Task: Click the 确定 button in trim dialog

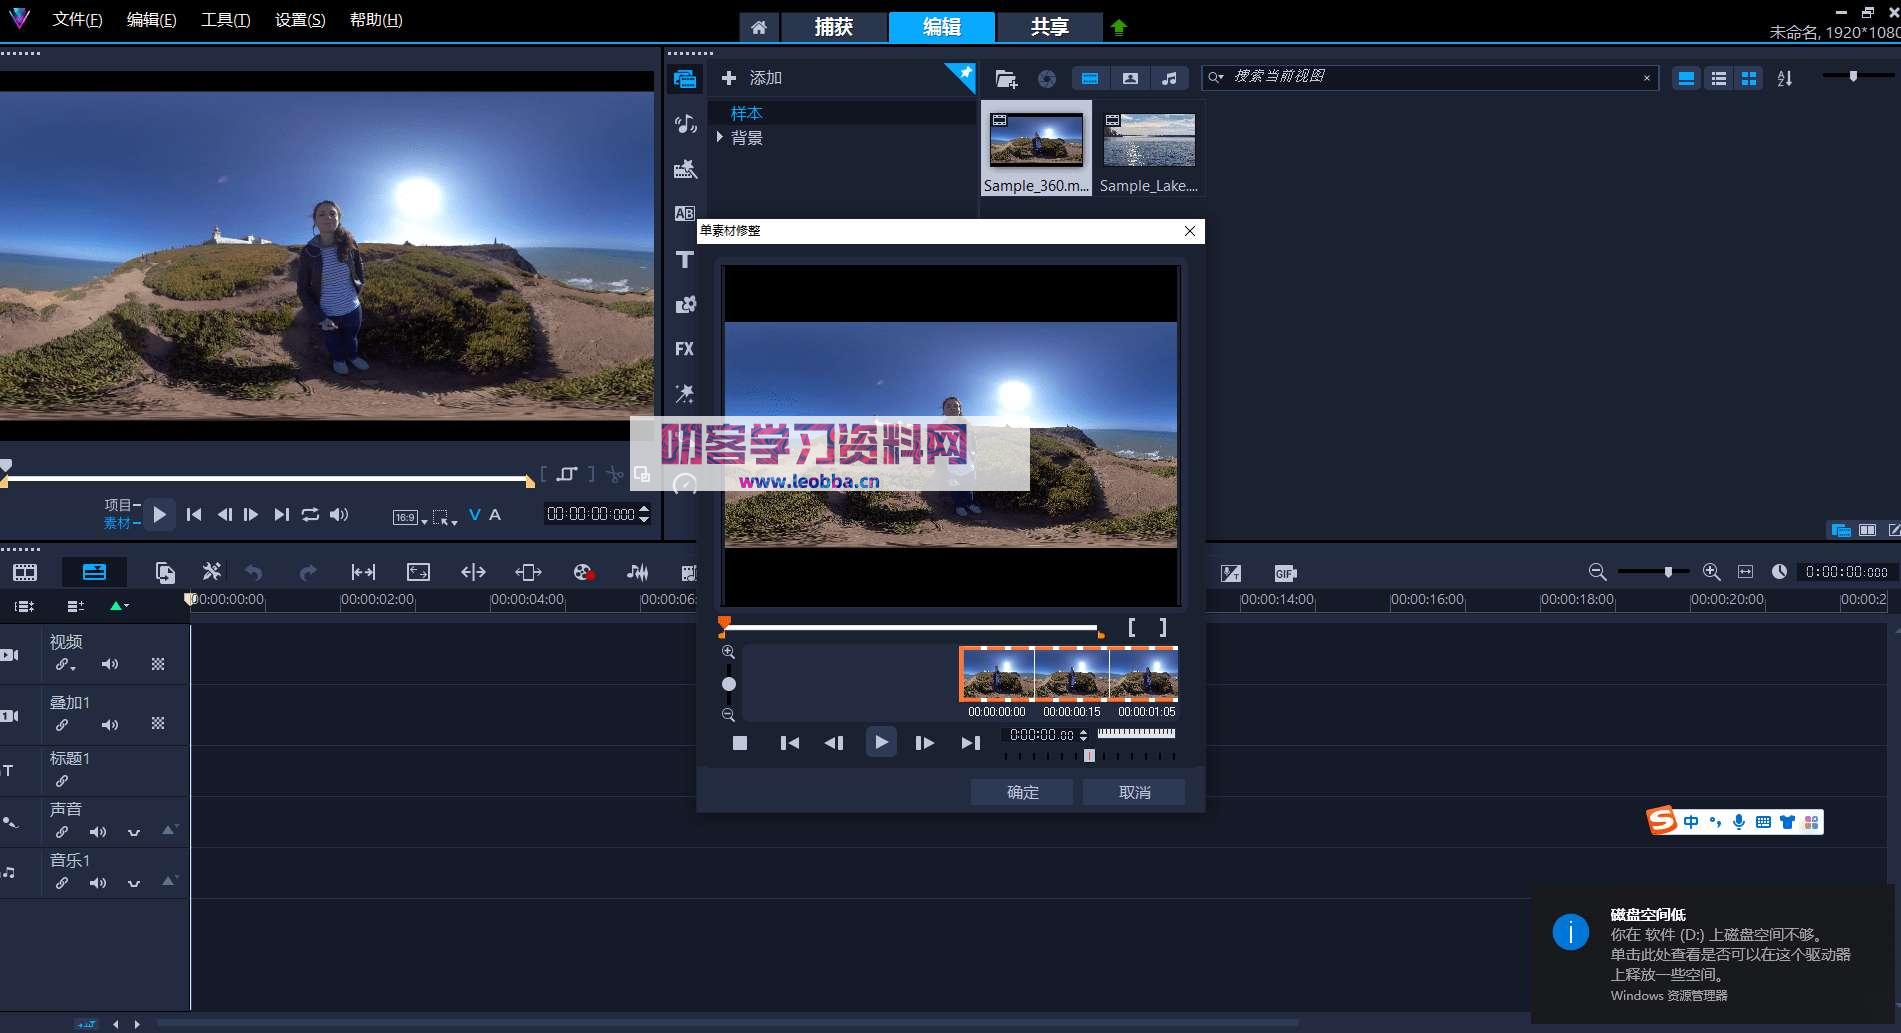Action: (x=1022, y=792)
